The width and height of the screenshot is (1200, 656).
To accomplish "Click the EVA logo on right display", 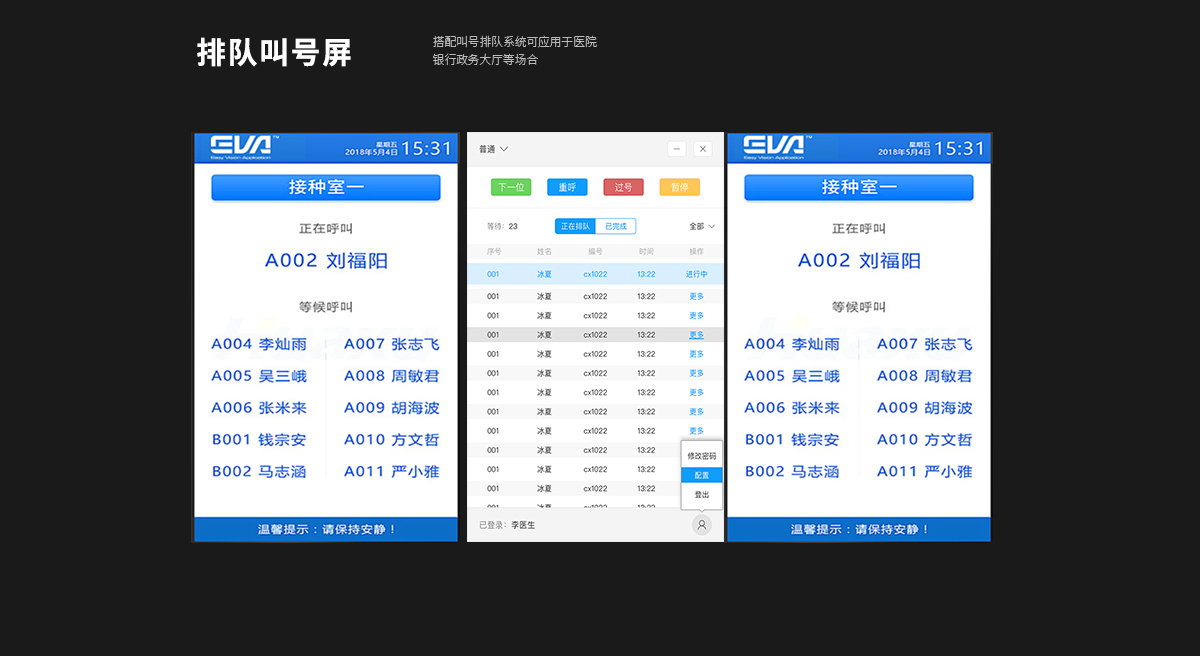I will (x=773, y=147).
